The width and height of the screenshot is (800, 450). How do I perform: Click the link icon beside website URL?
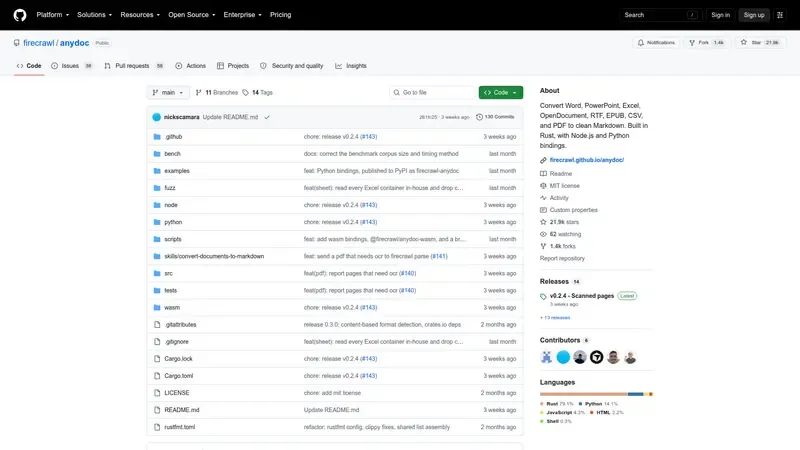click(x=543, y=160)
